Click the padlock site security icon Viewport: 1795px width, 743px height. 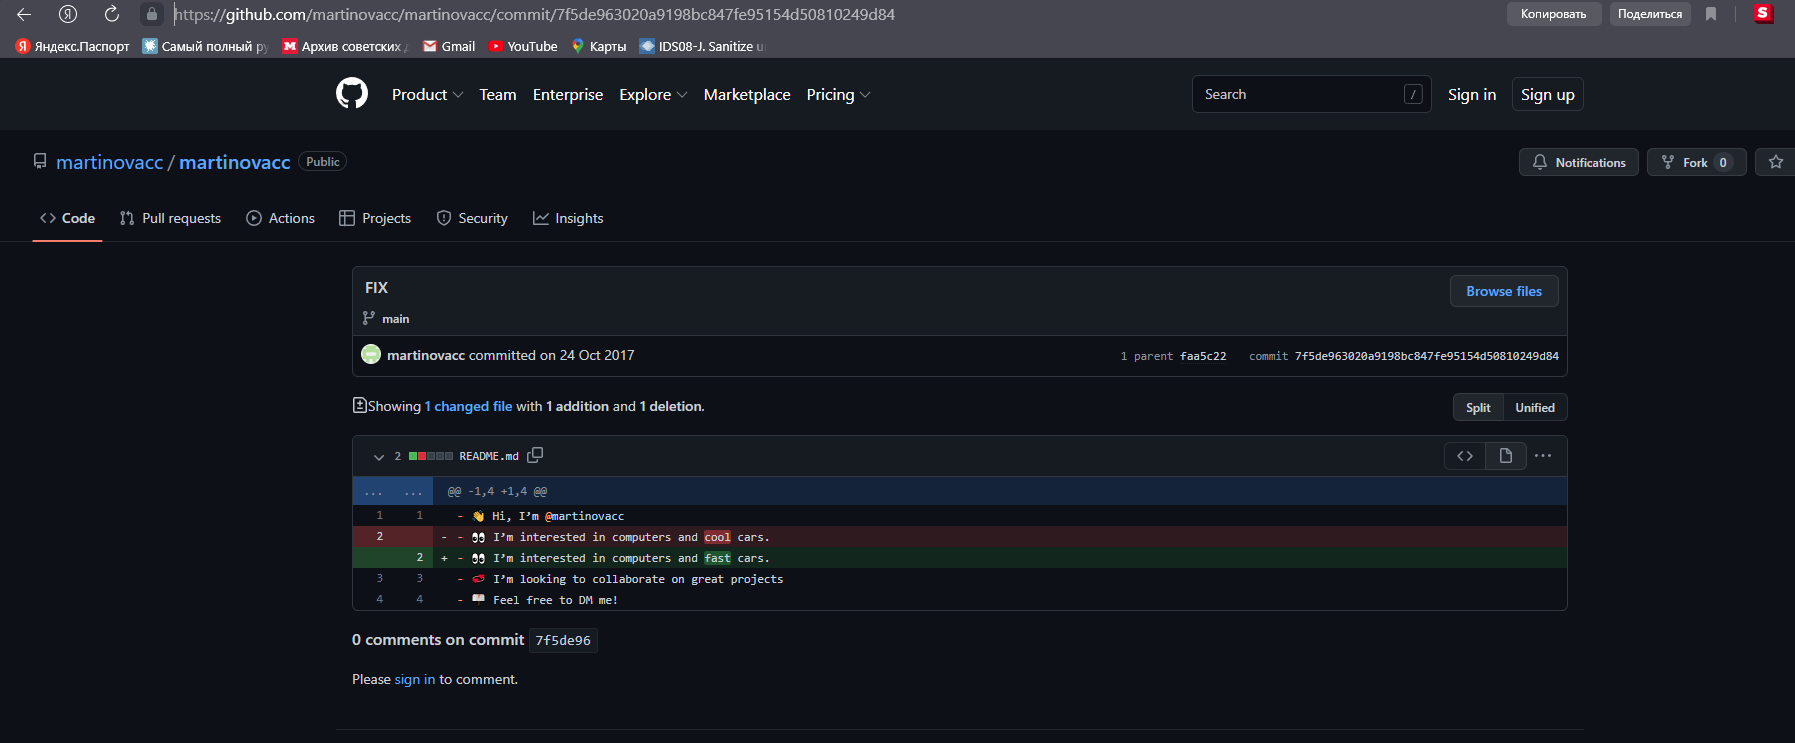pyautogui.click(x=152, y=14)
